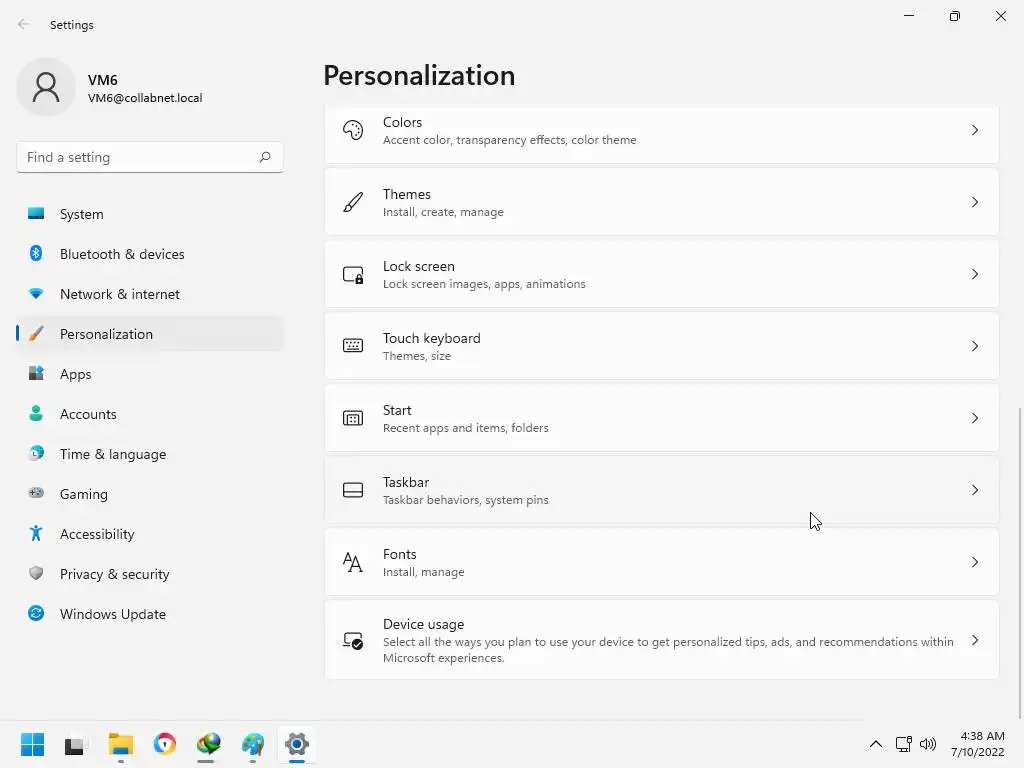Image resolution: width=1024 pixels, height=768 pixels.
Task: Expand the Lock screen row chevron
Action: click(x=974, y=274)
